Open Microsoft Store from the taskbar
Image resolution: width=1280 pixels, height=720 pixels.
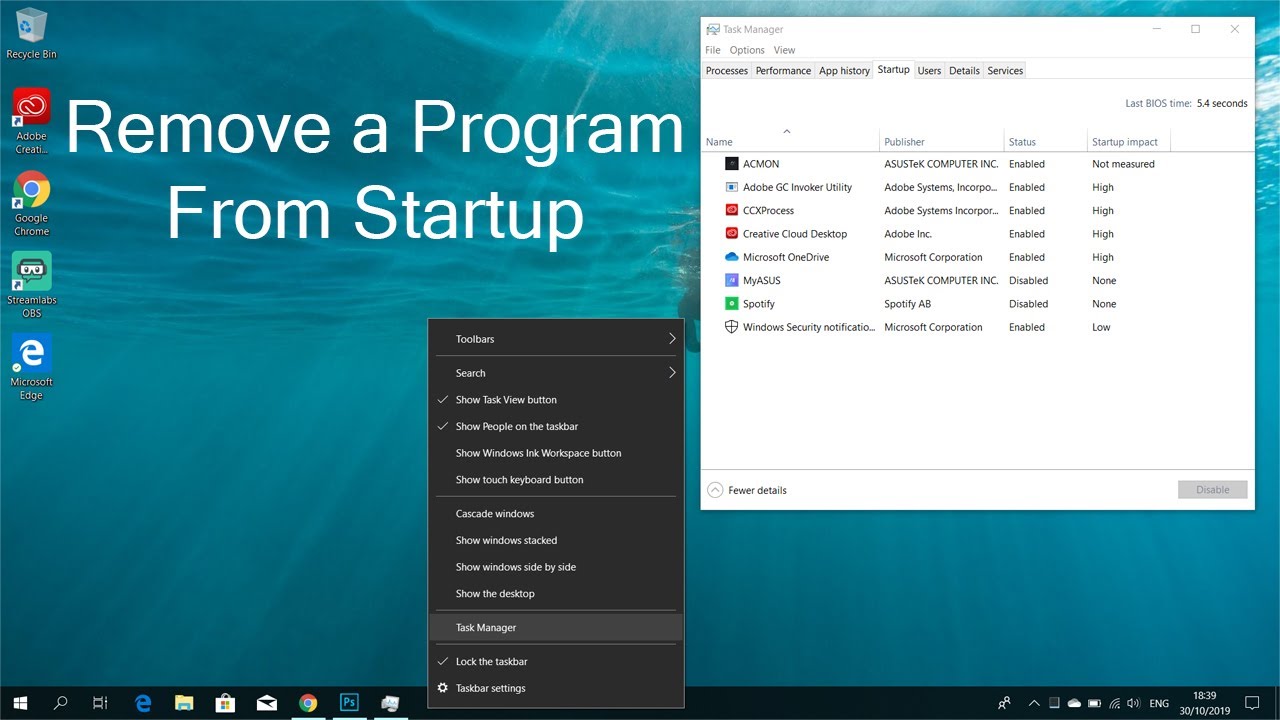(x=225, y=703)
